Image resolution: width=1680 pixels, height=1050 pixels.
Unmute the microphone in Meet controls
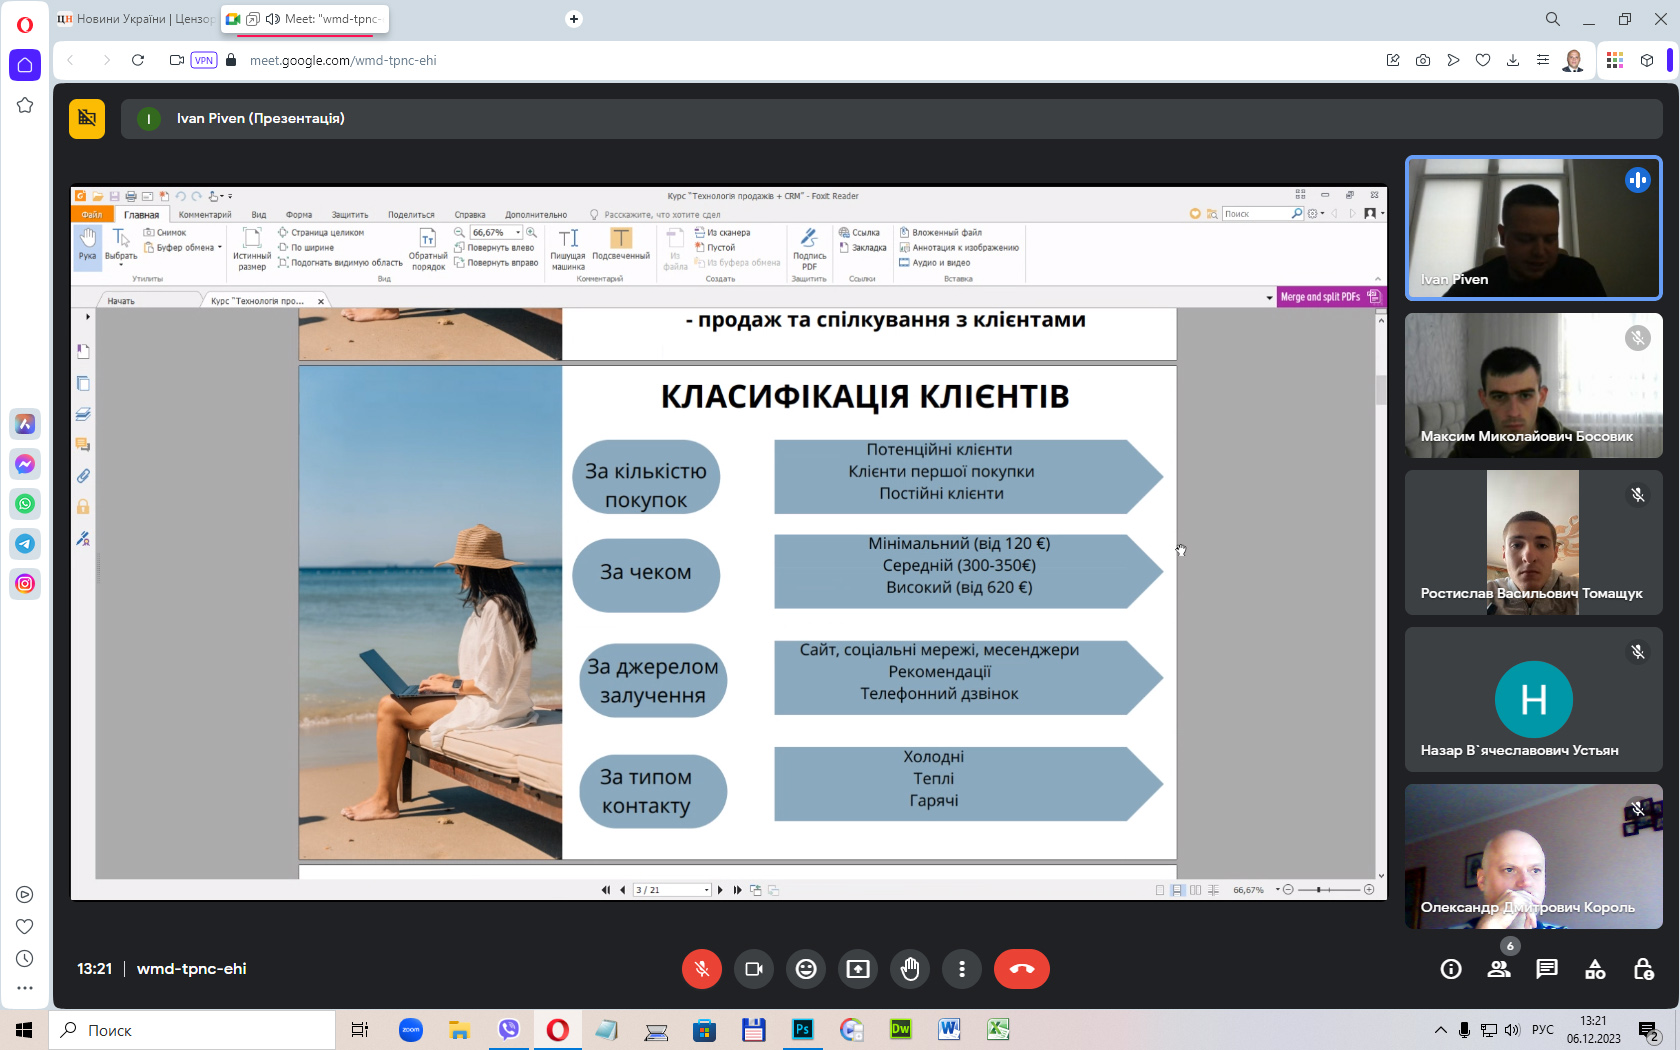[702, 969]
